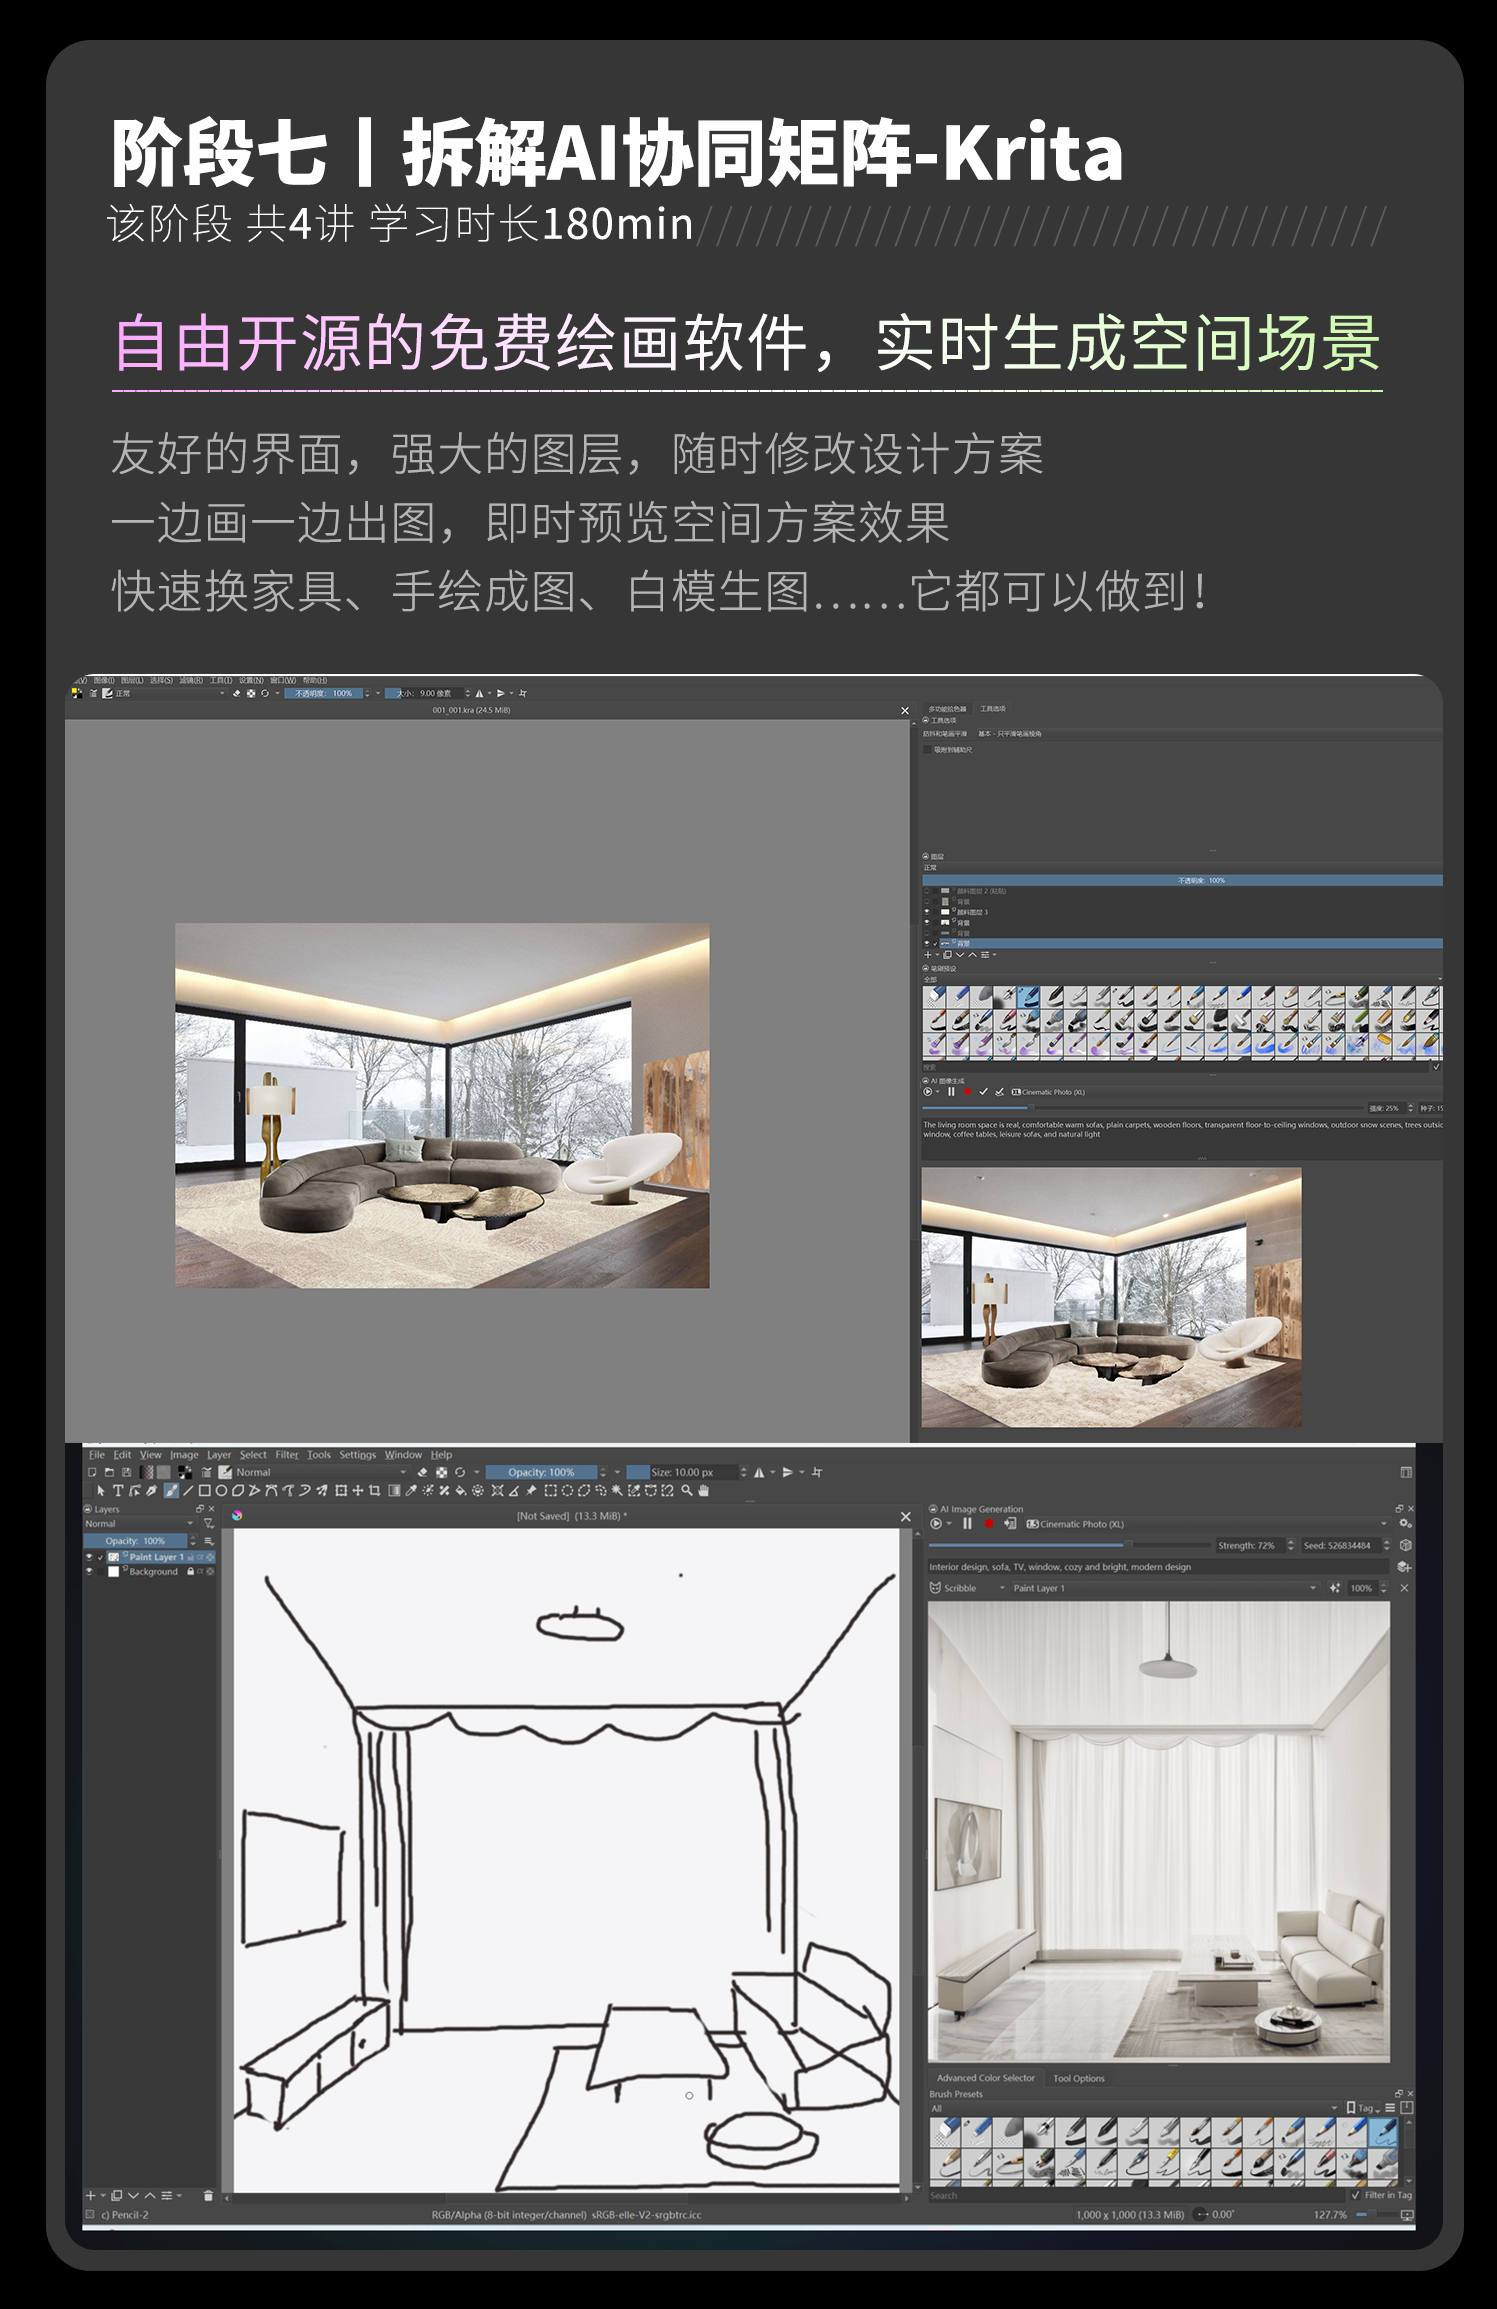Click the pause icon in AI Image Generation
1497x2309 pixels.
tap(967, 1524)
